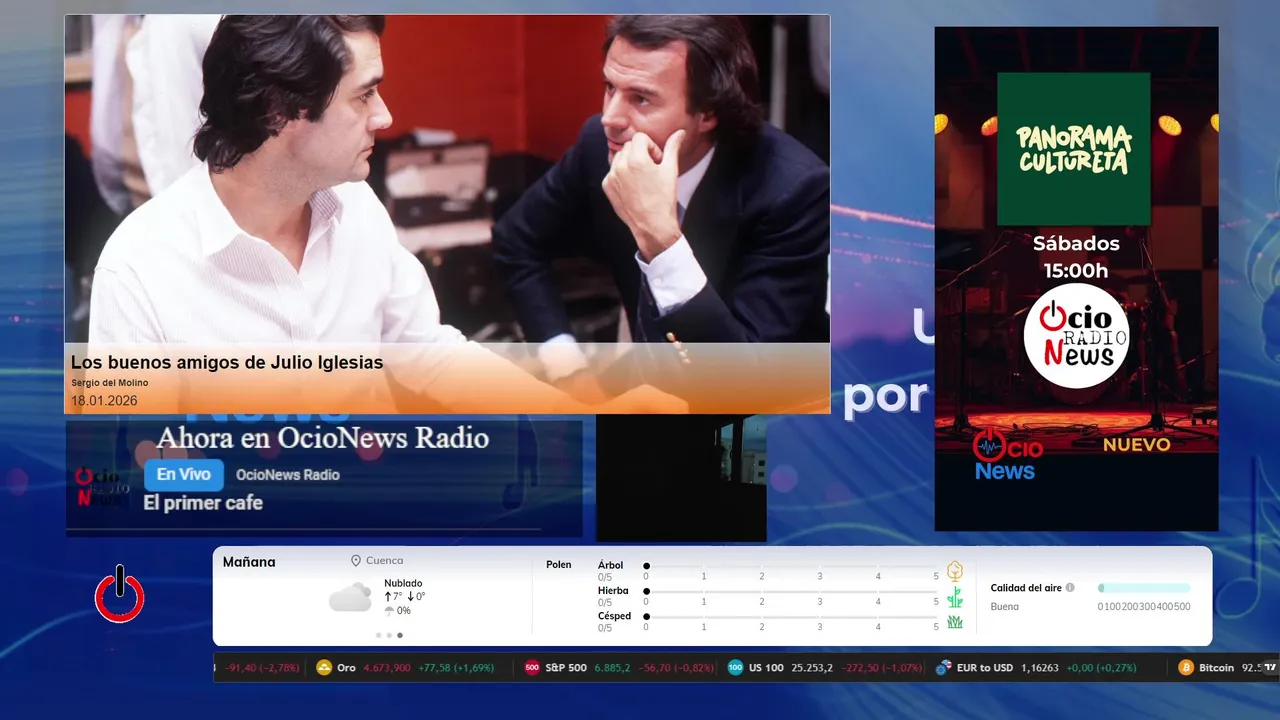The height and width of the screenshot is (720, 1280).
Task: Click the Buena air quality rating
Action: [x=1005, y=607]
